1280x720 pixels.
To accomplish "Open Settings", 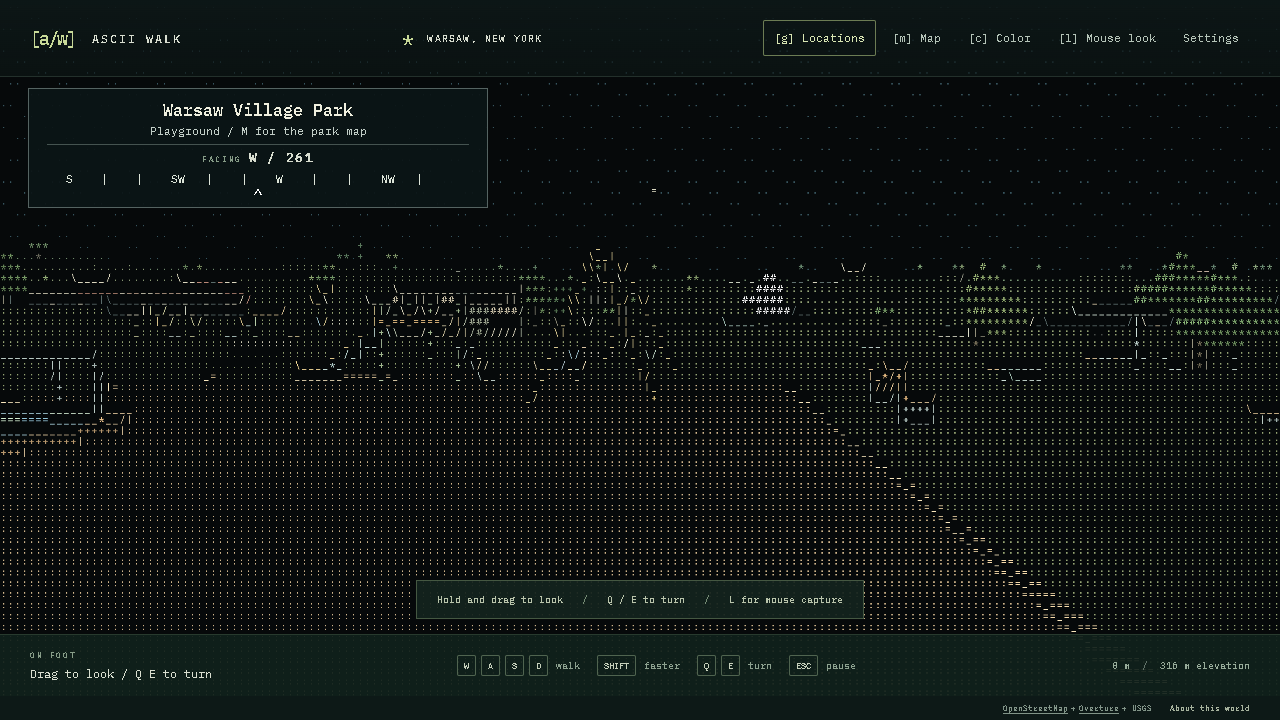I will click(x=1210, y=38).
